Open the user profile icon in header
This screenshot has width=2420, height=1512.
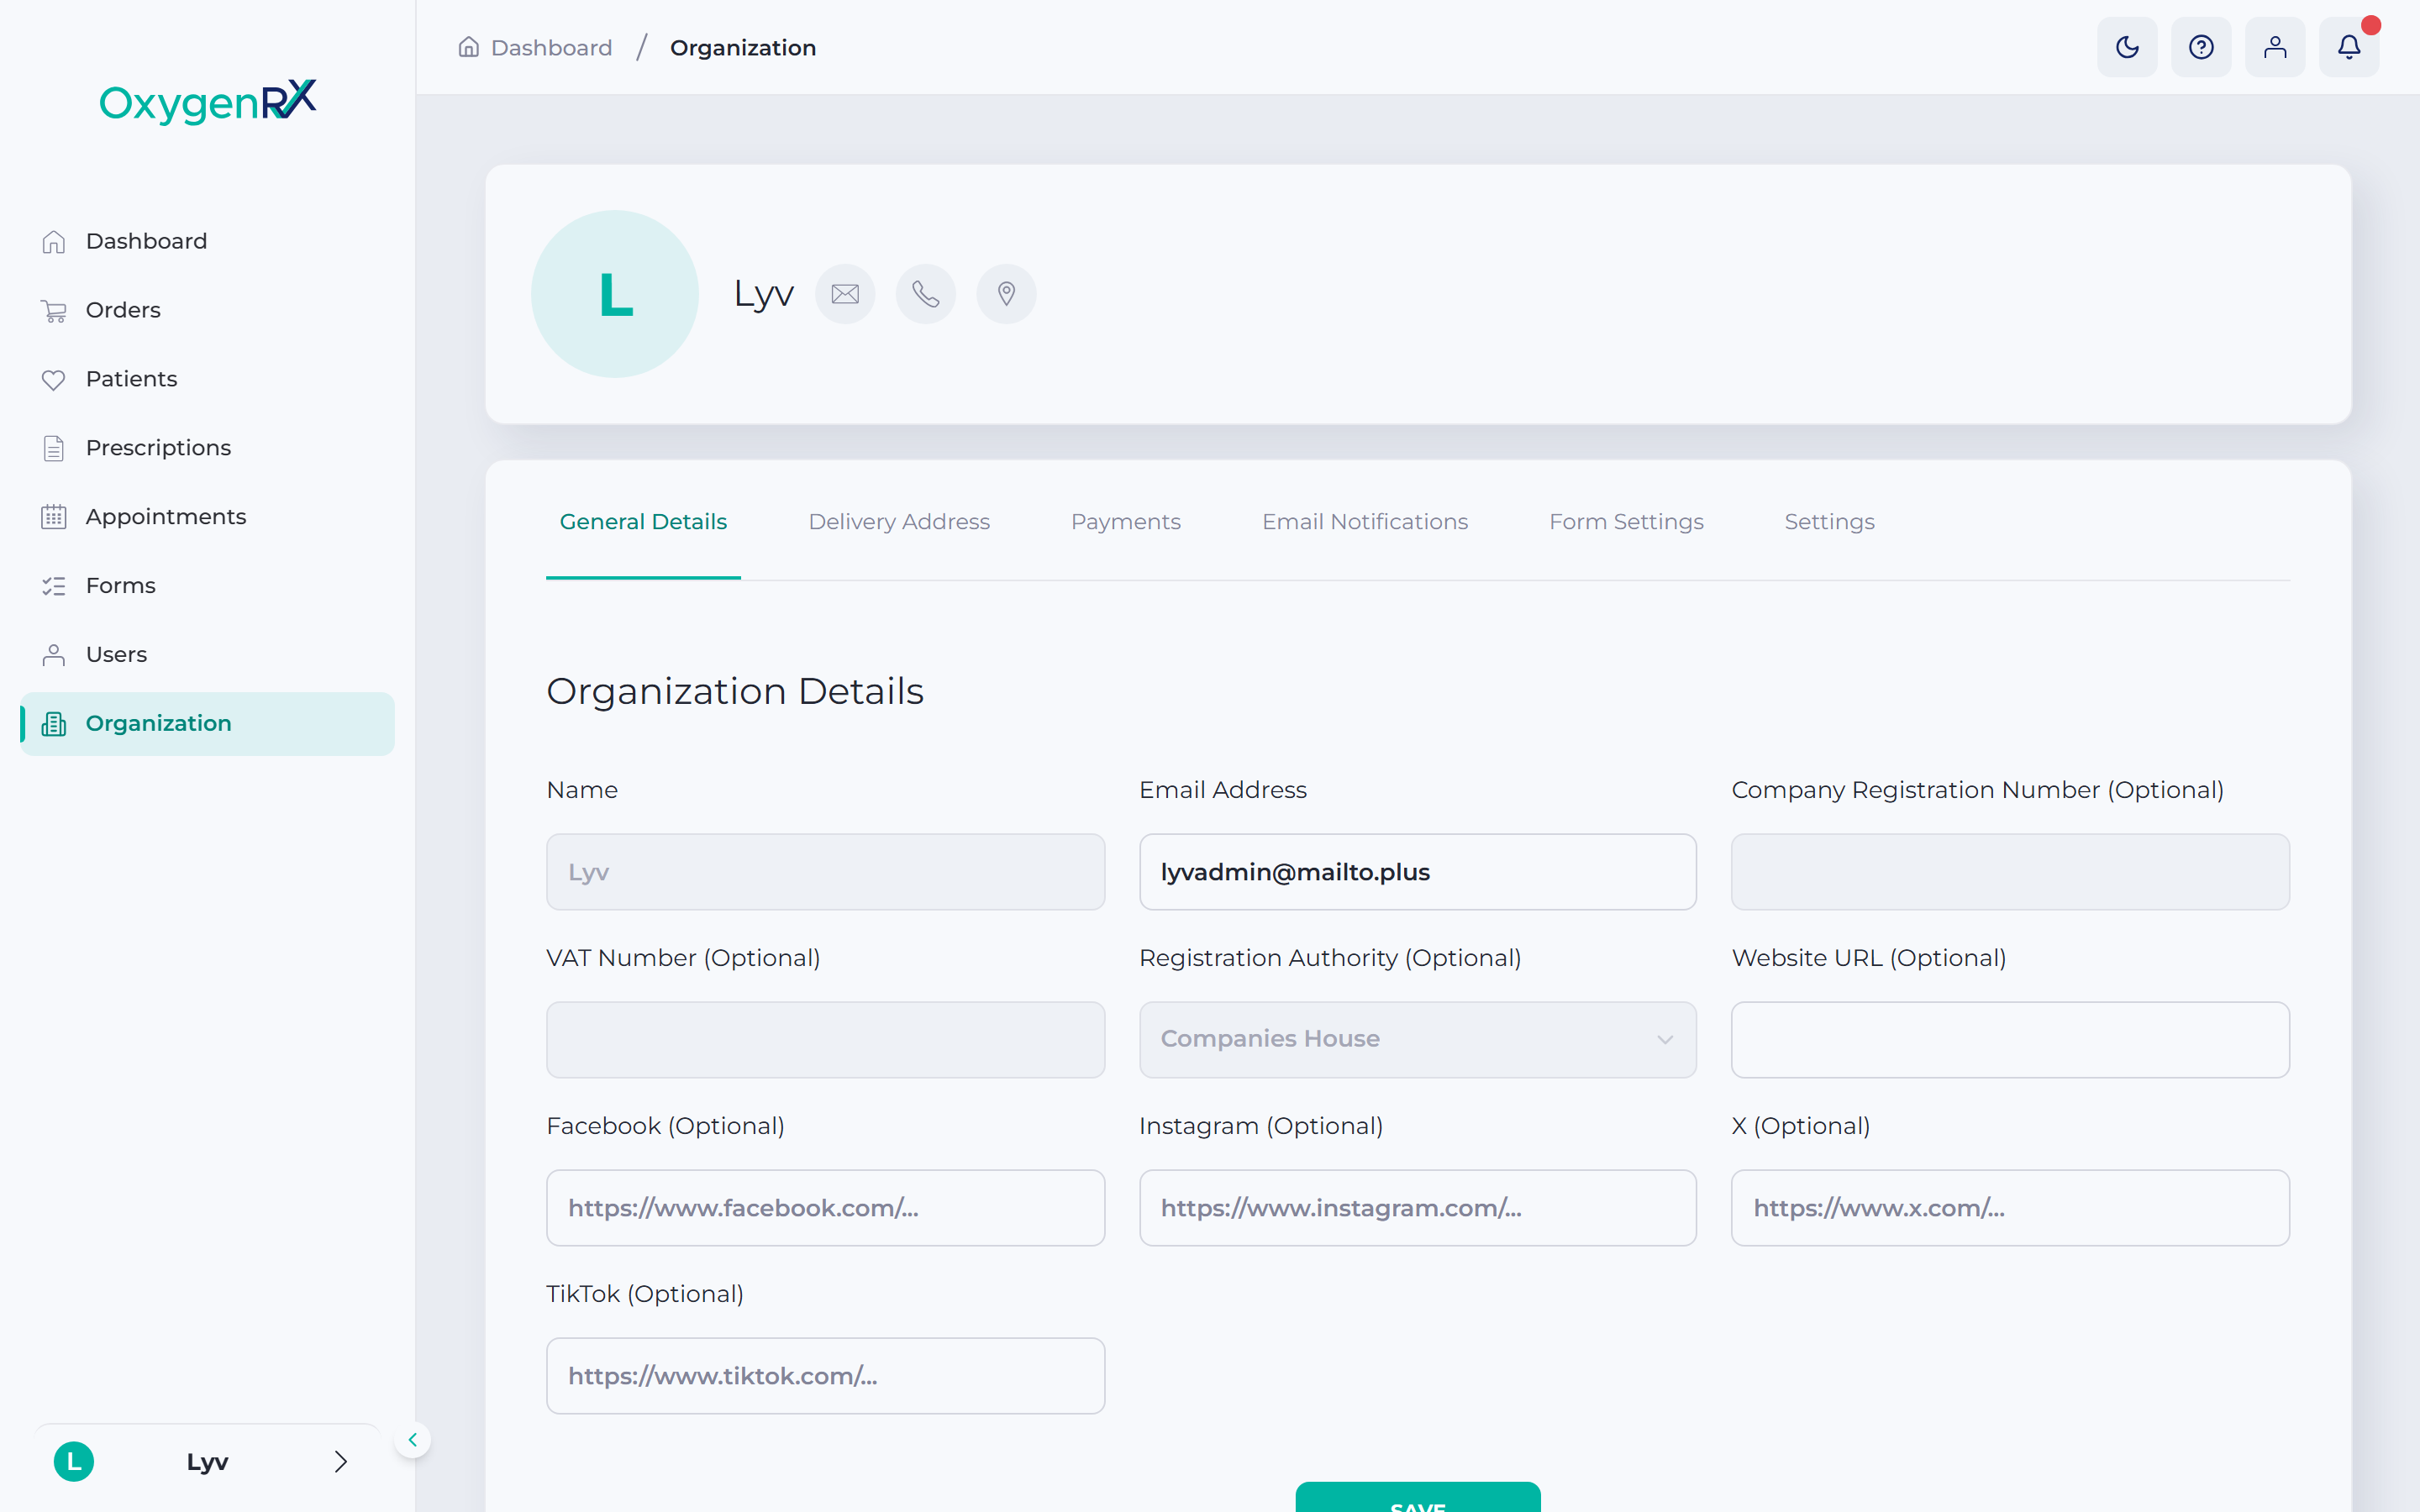click(2275, 47)
